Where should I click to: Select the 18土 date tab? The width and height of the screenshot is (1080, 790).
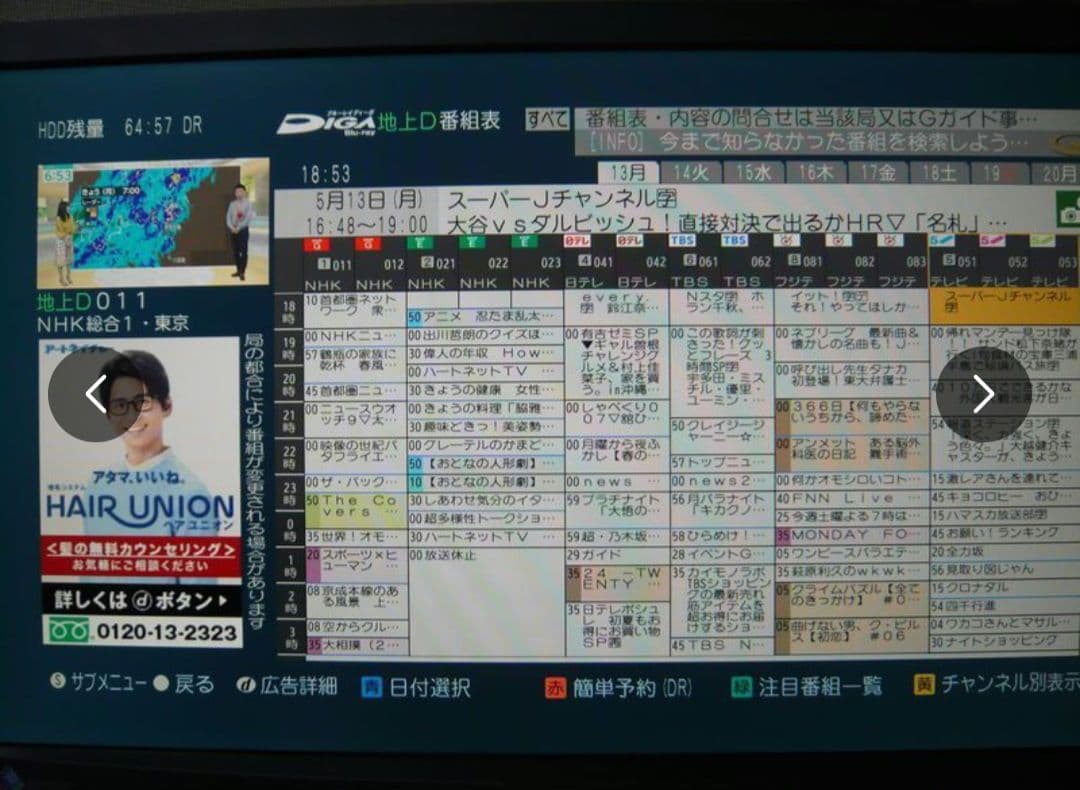pyautogui.click(x=938, y=173)
